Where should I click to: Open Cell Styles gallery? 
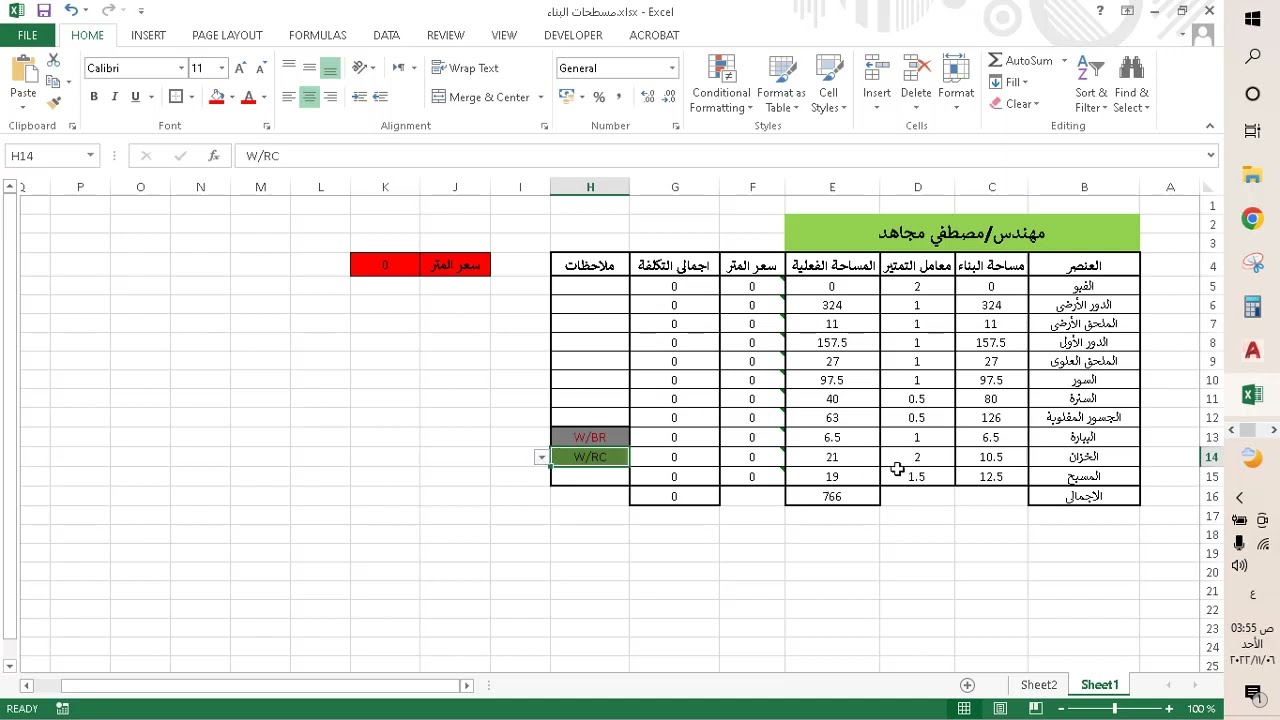point(828,84)
